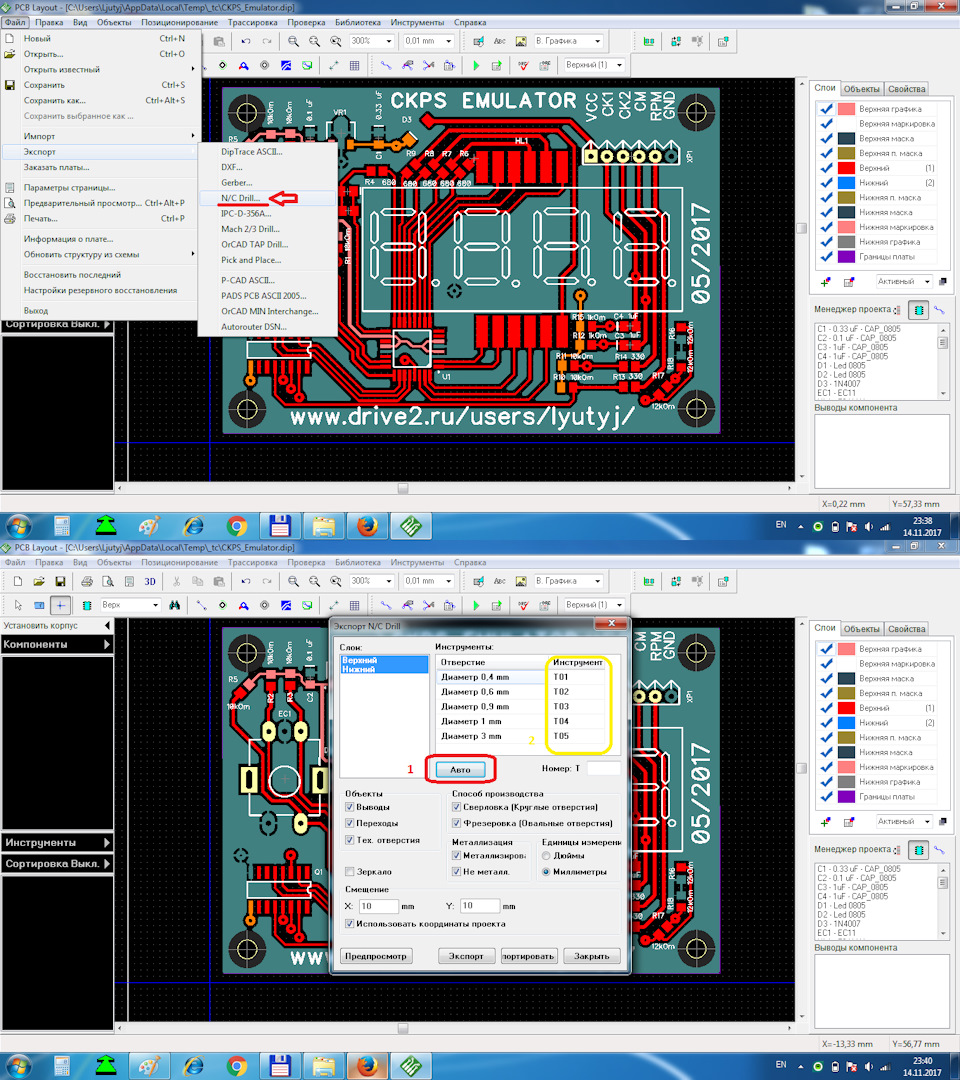Viewport: 960px width, 1080px height.
Task: Select the Place Via tool in the lower window
Action: (x=222, y=605)
